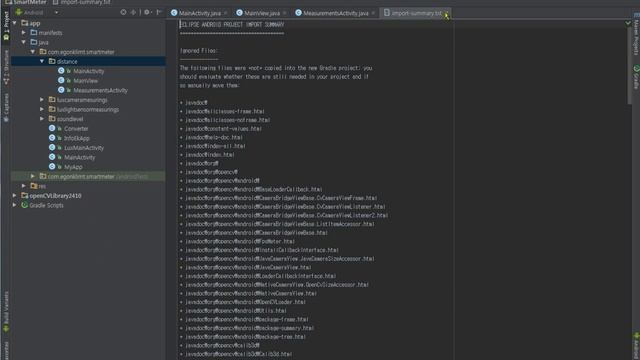Click the manifests folder icon

pos(34,32)
